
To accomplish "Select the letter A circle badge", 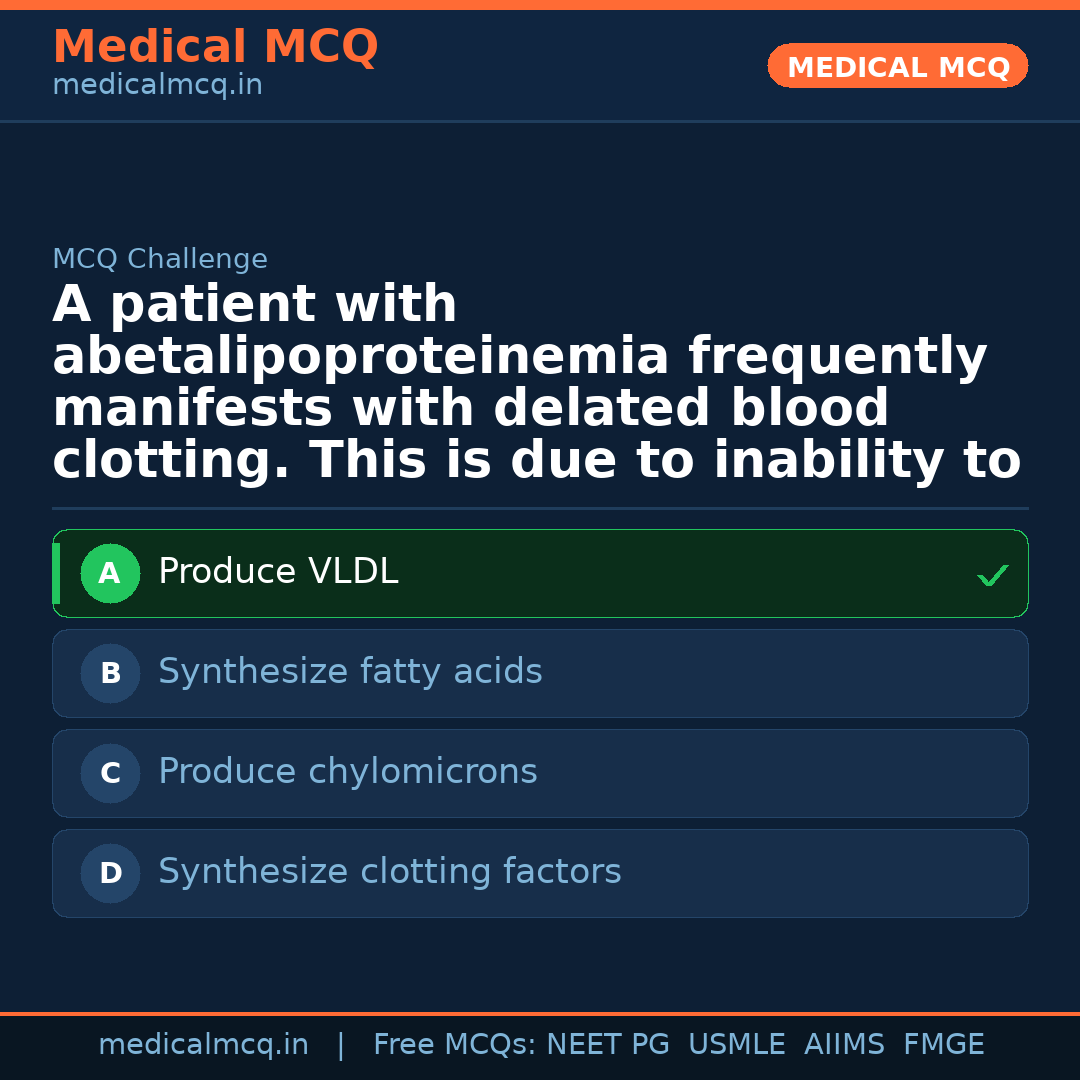I will pos(110,574).
